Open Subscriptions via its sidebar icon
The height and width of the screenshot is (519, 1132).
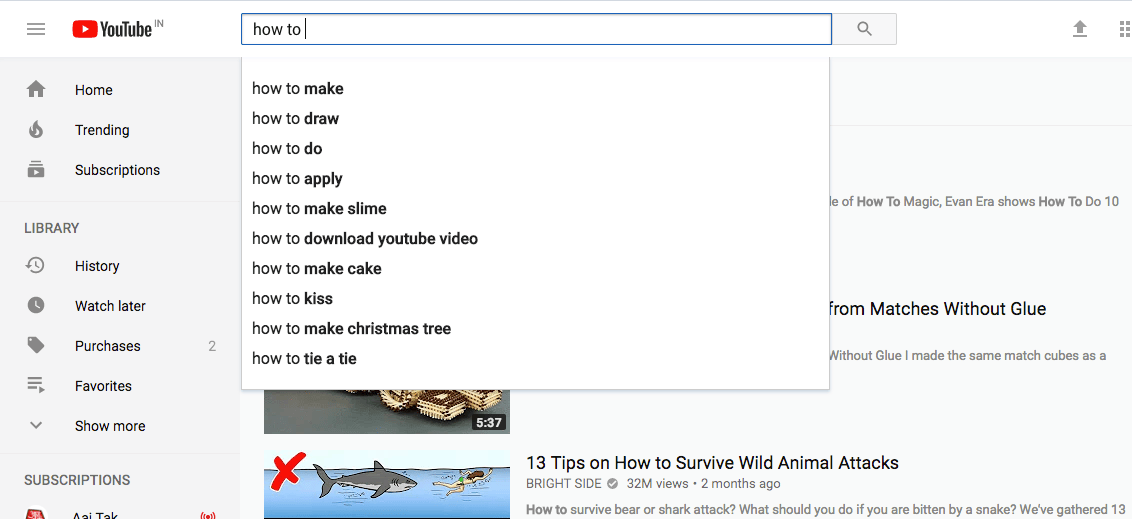tap(36, 170)
